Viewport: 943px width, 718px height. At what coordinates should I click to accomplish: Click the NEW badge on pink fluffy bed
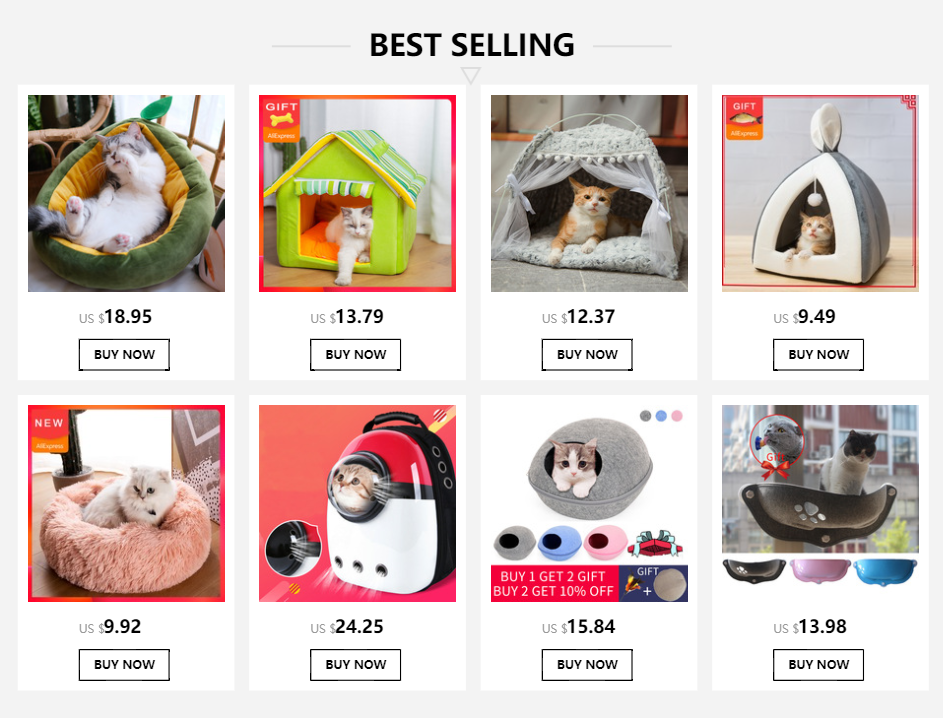coord(49,431)
